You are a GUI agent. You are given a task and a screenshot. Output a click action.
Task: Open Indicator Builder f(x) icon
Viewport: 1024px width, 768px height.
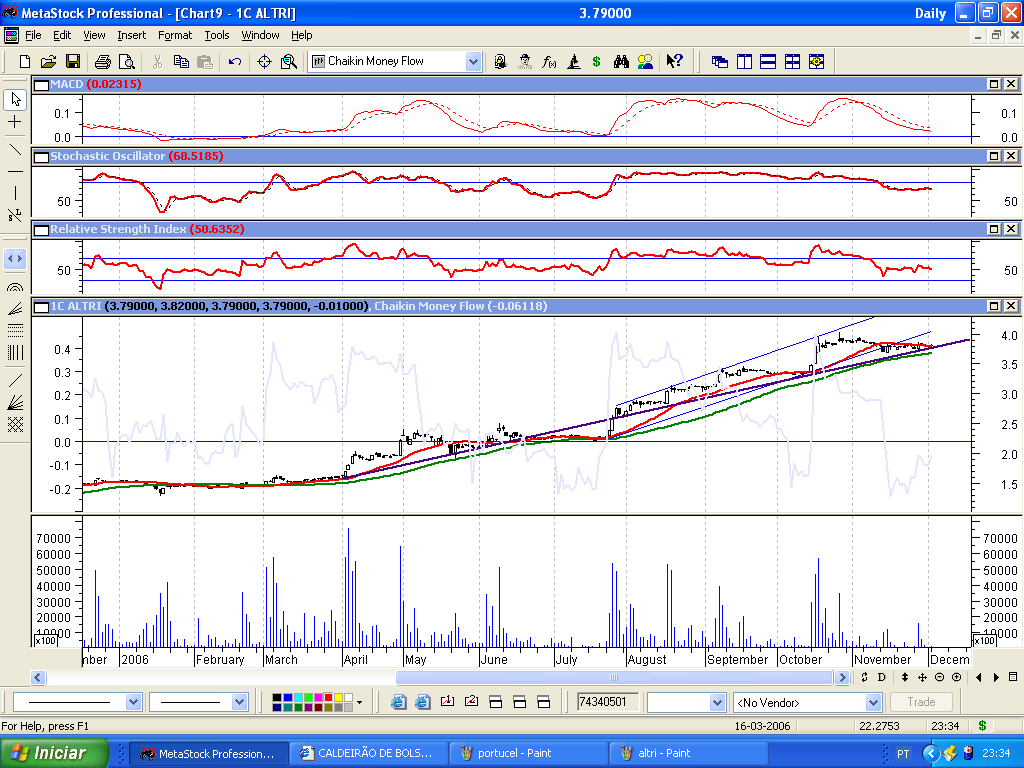[x=549, y=61]
